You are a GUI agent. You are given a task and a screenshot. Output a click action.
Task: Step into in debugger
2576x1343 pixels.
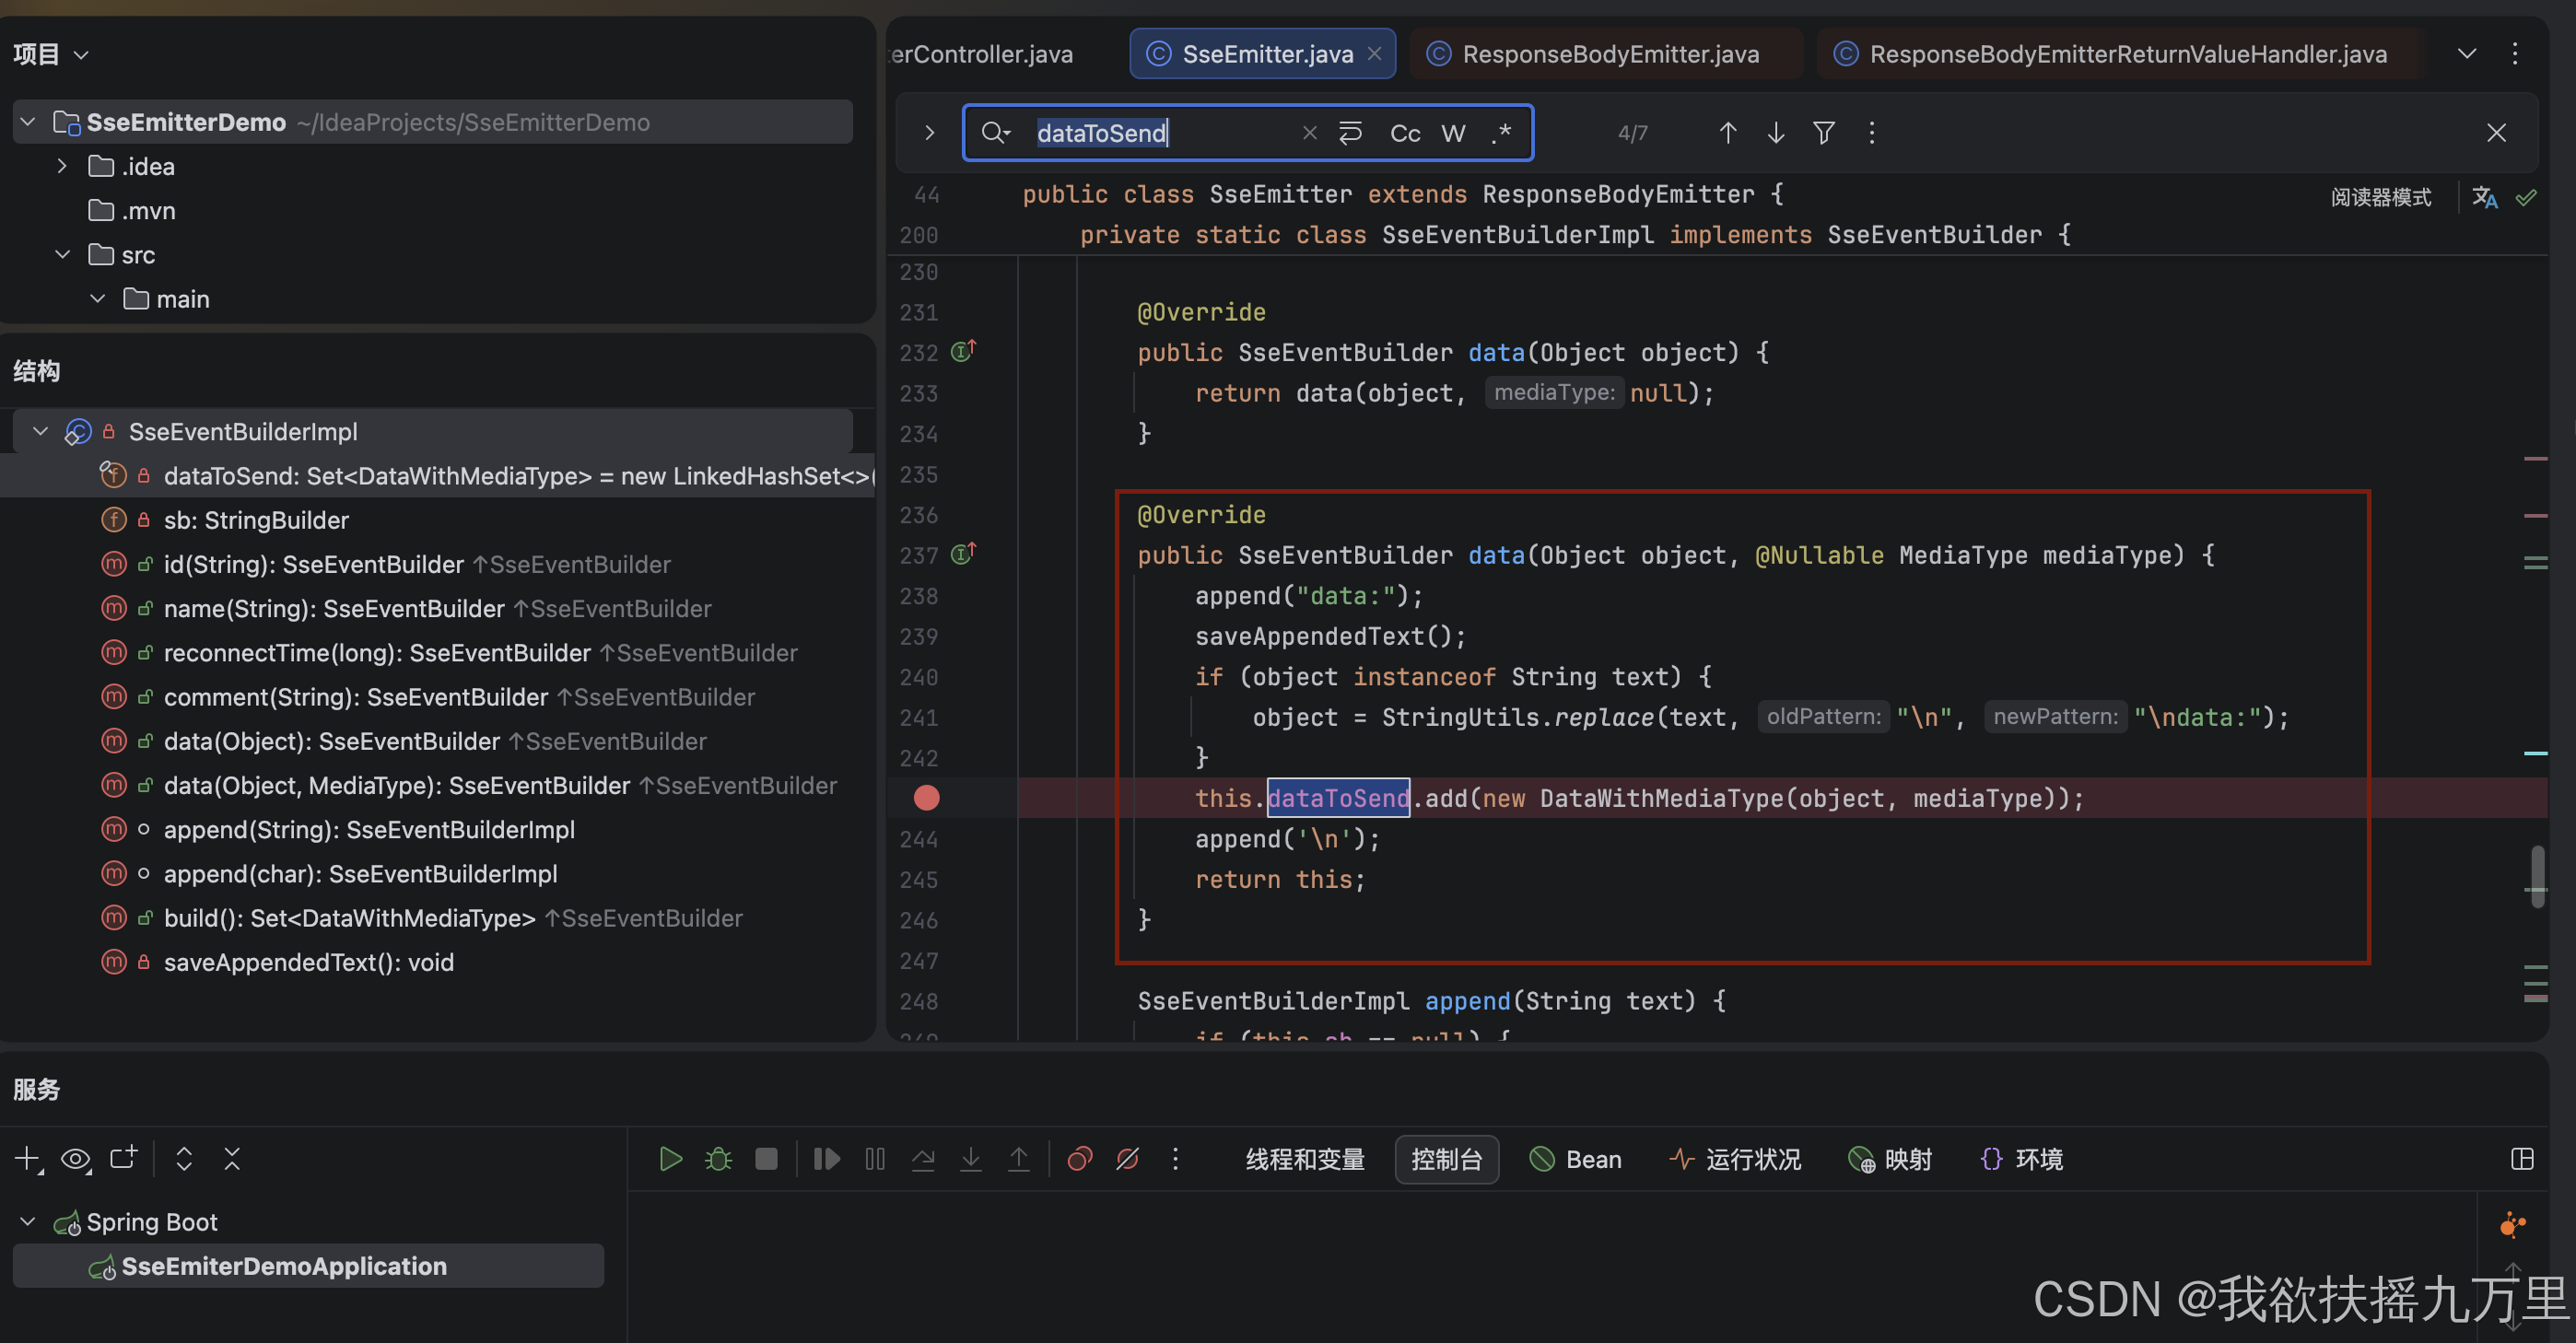click(971, 1159)
